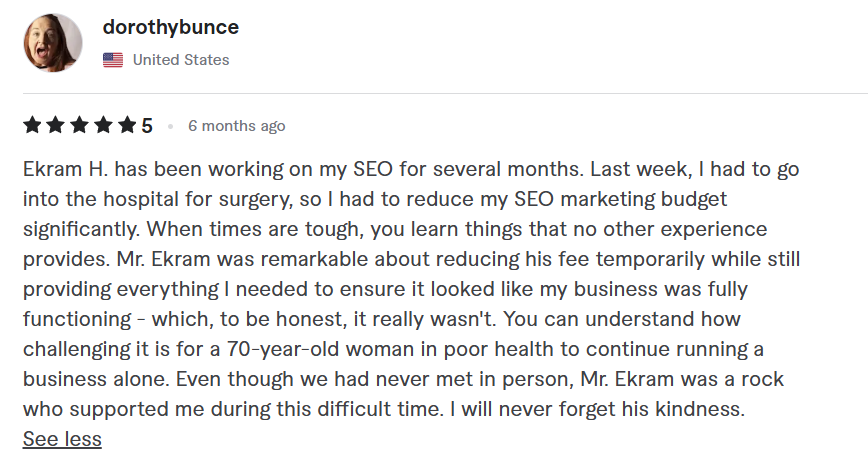Viewport: 868px width, 464px height.
Task: Click the 6 months ago timestamp
Action: tap(236, 126)
